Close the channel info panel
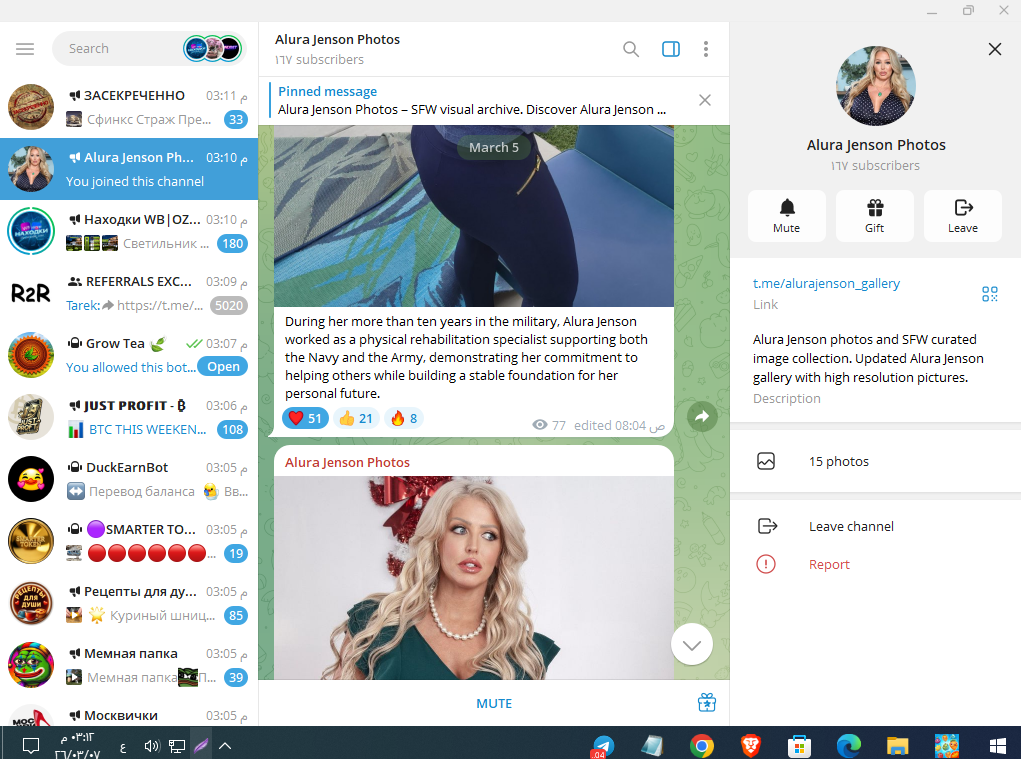This screenshot has height=759, width=1021. click(x=994, y=49)
